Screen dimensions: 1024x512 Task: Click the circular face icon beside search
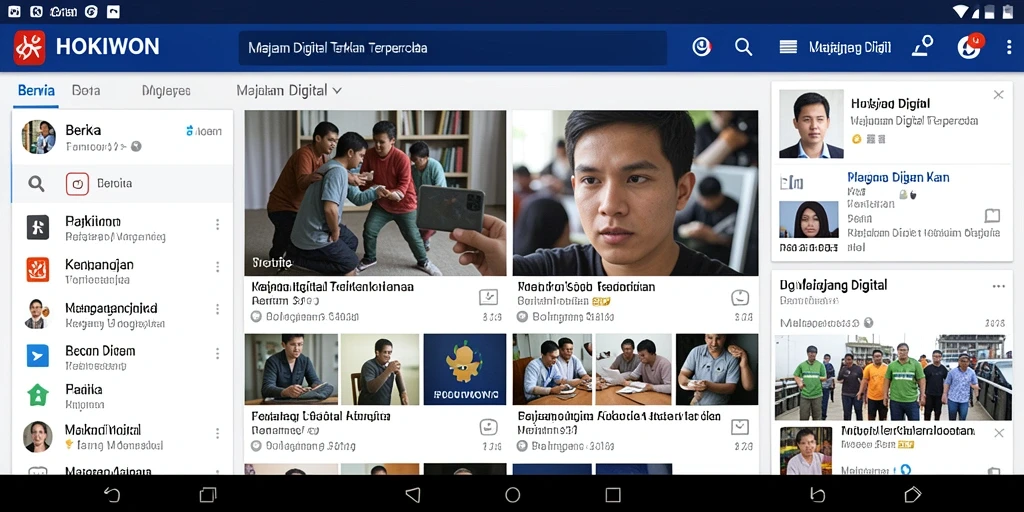(701, 46)
